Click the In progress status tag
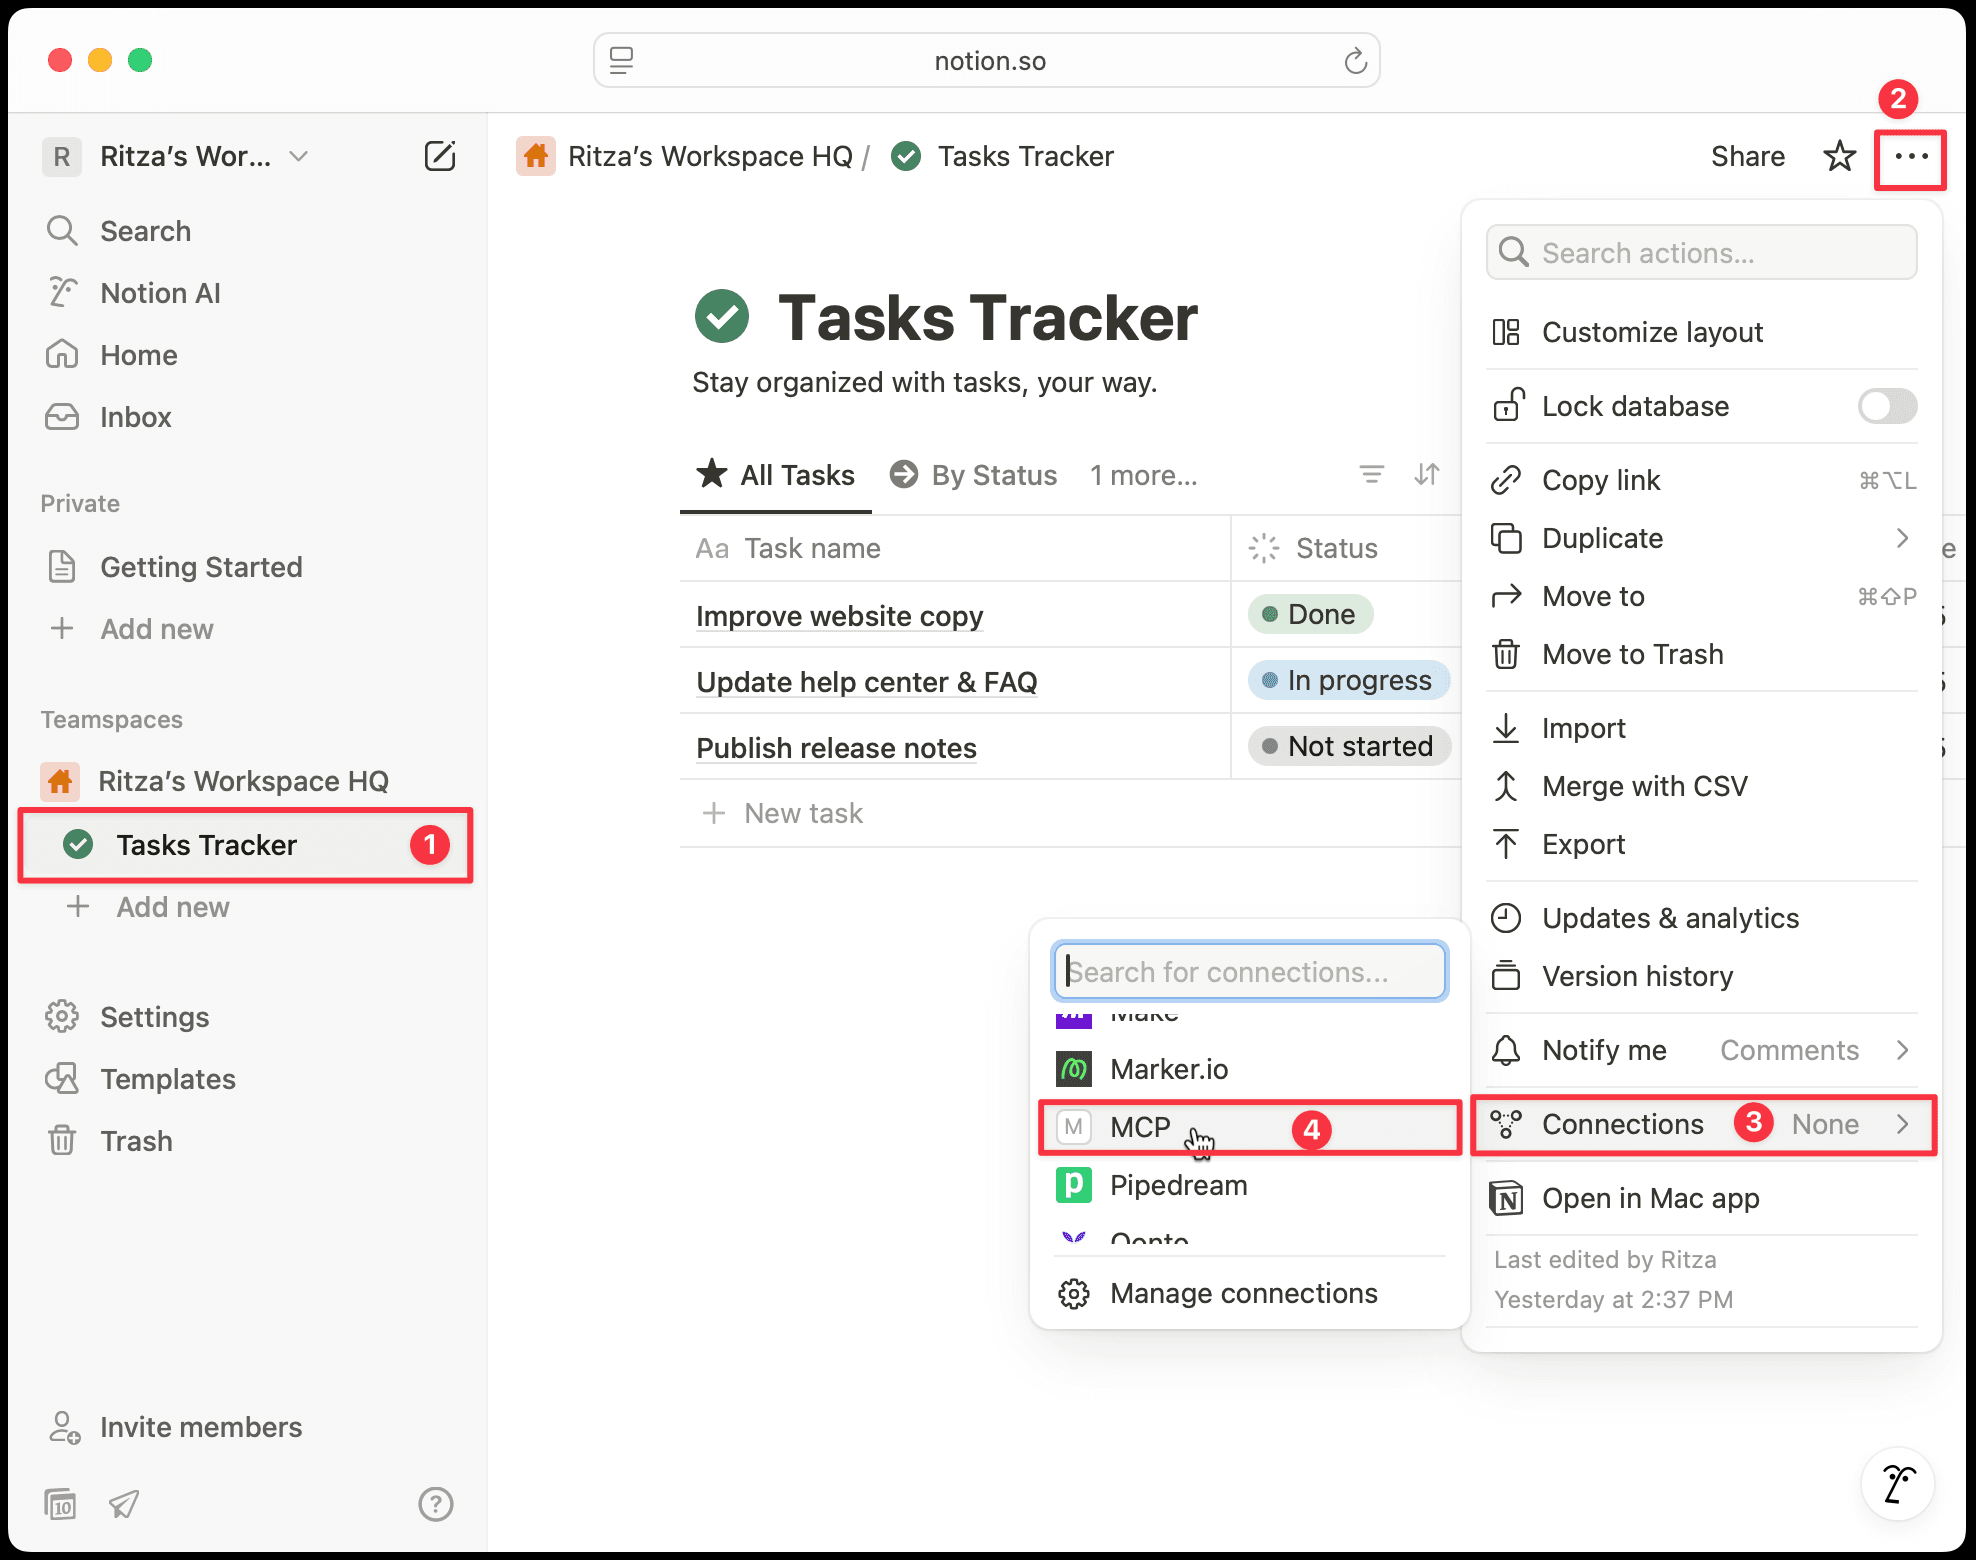This screenshot has height=1560, width=1976. point(1349,680)
